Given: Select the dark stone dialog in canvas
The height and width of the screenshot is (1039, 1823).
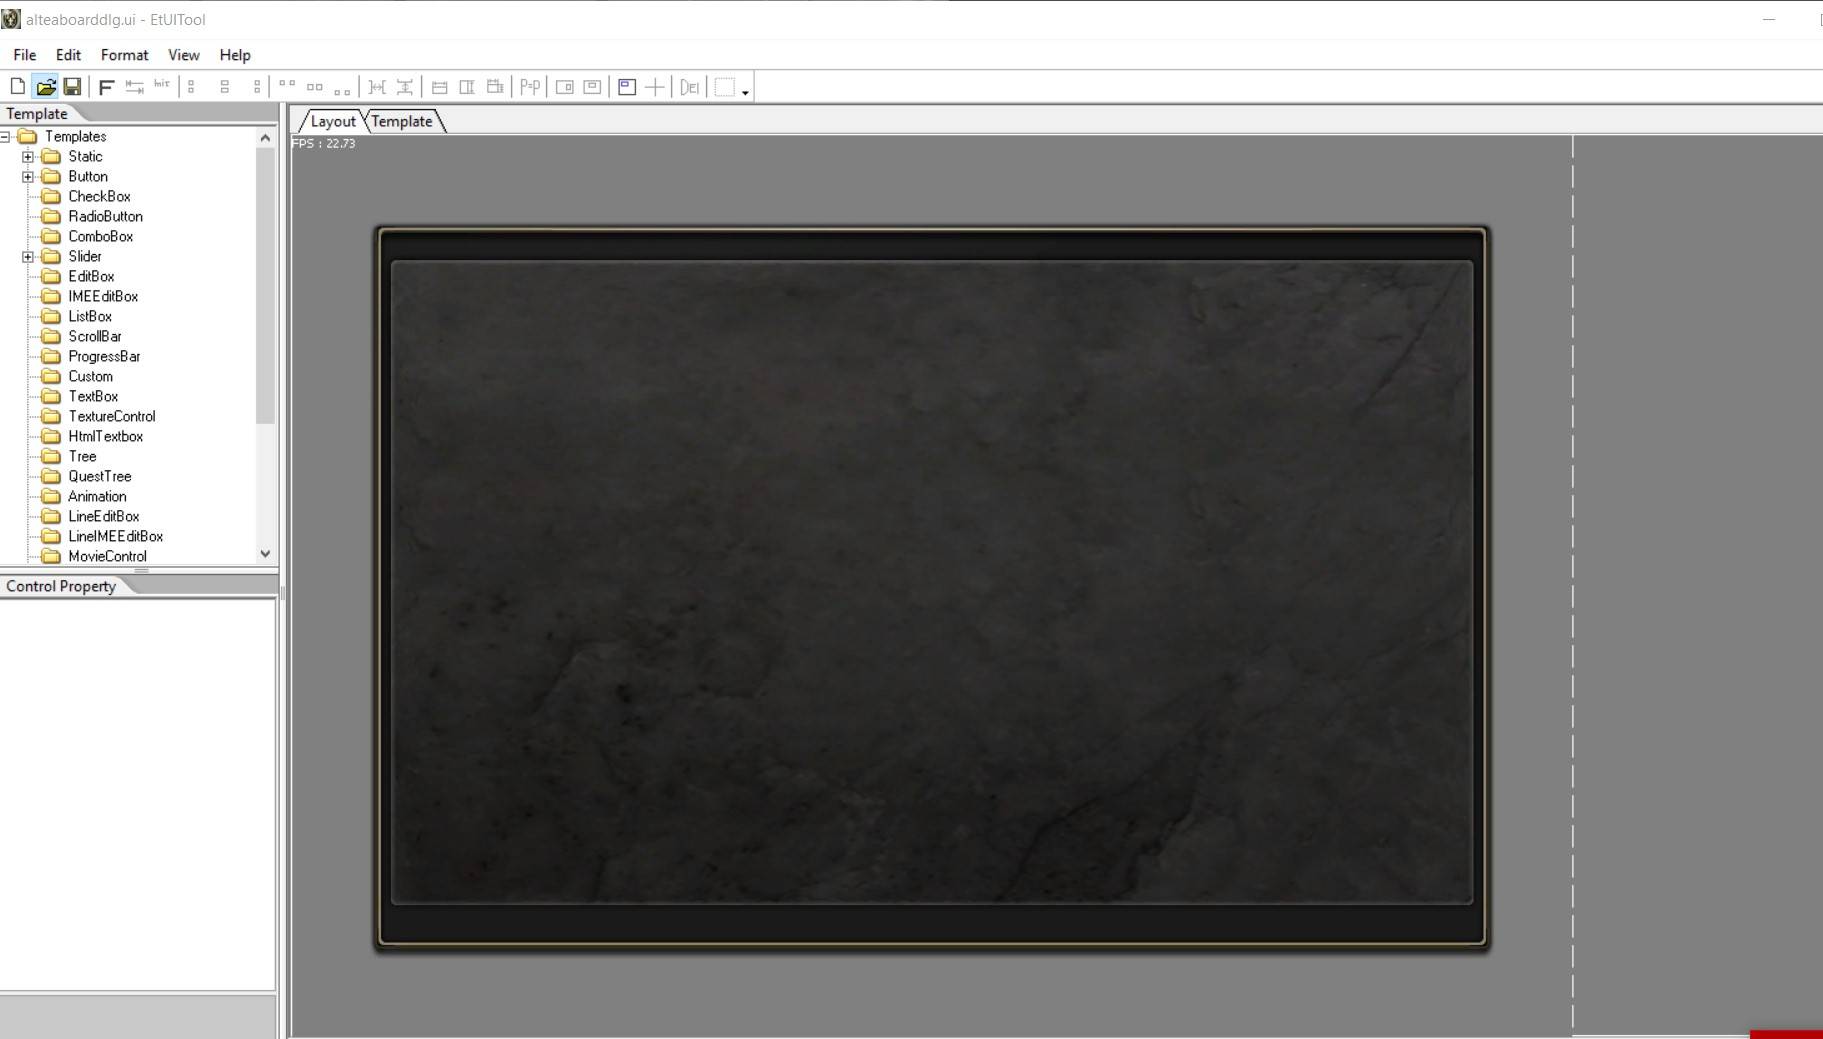Looking at the screenshot, I should (931, 588).
